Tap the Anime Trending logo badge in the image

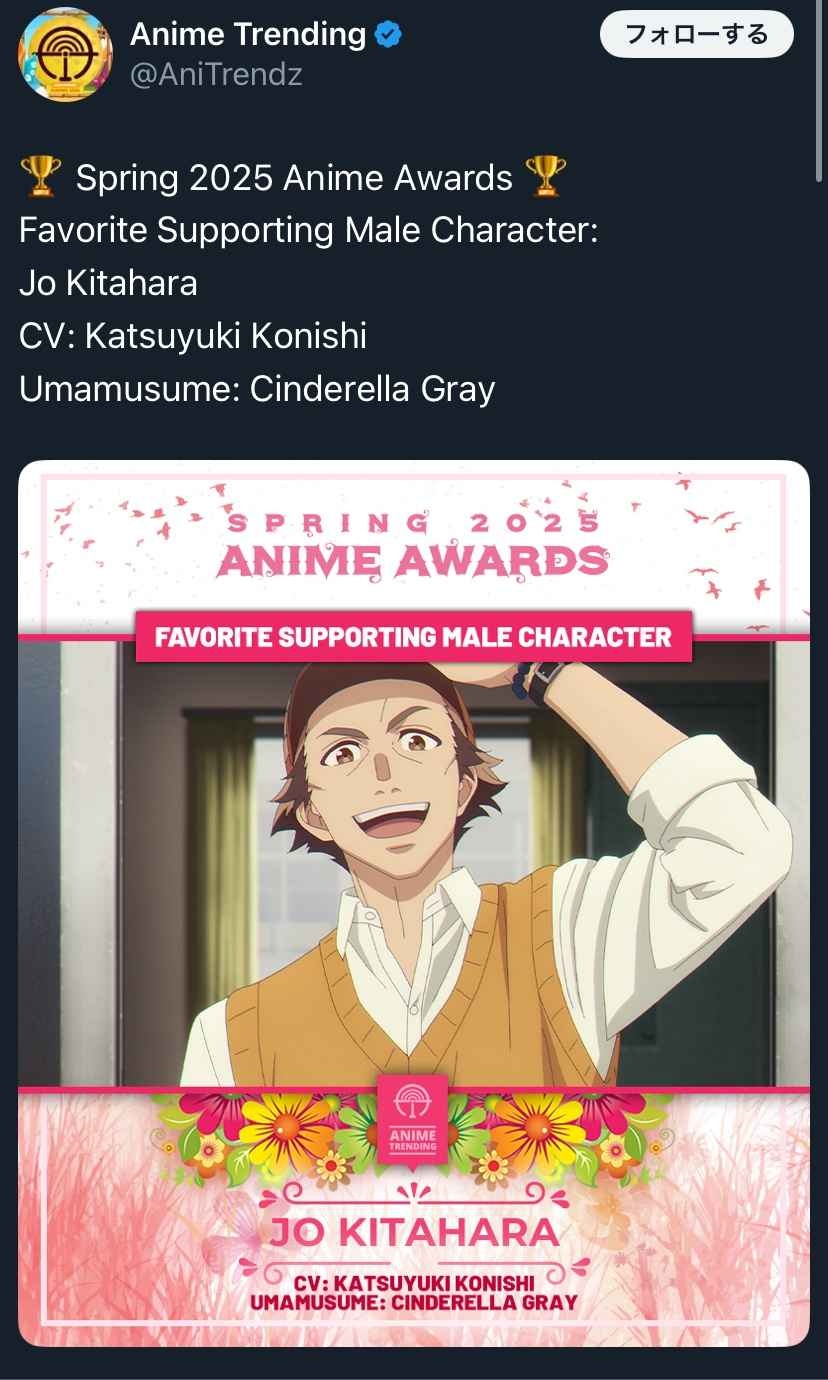413,1118
